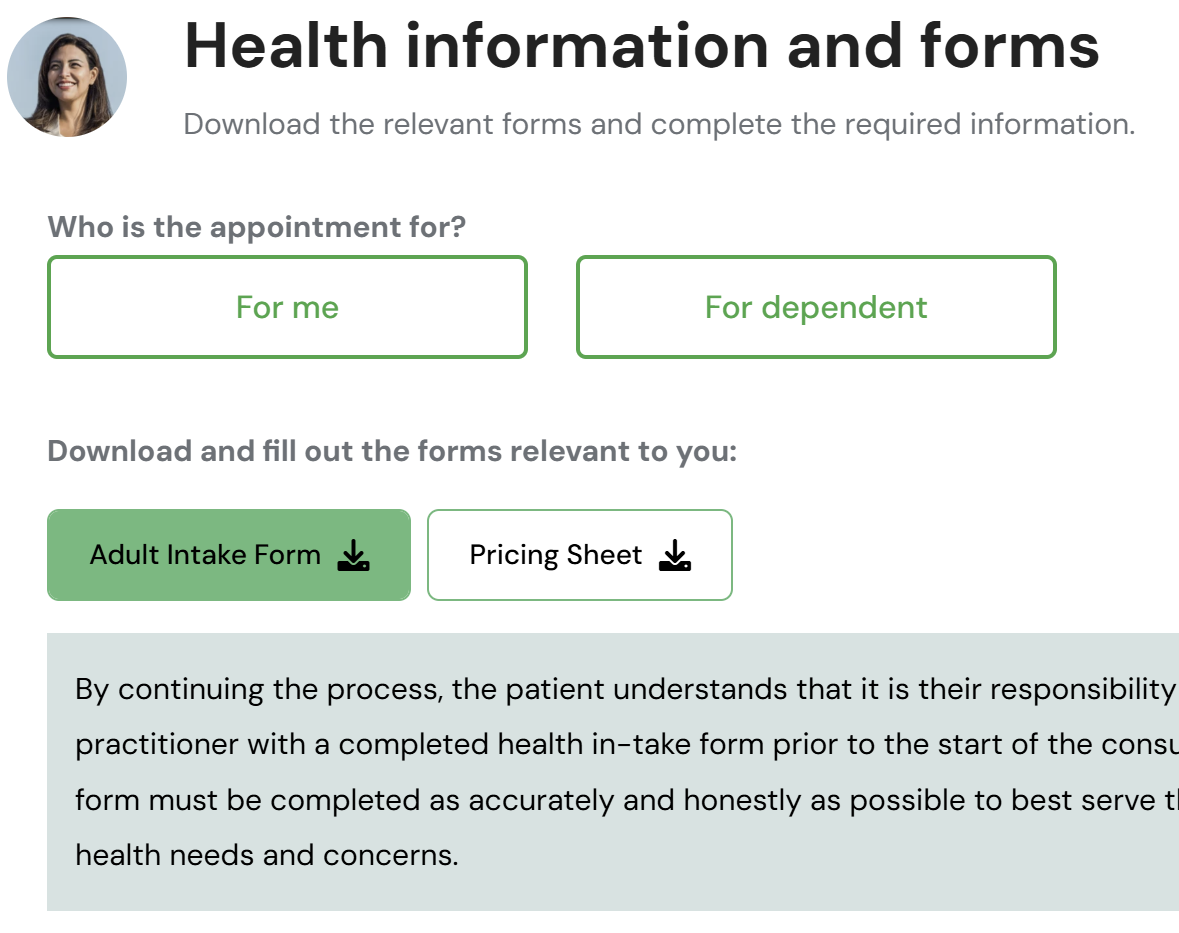Click the "Health information and forms" heading
This screenshot has height=933, width=1179.
[641, 45]
